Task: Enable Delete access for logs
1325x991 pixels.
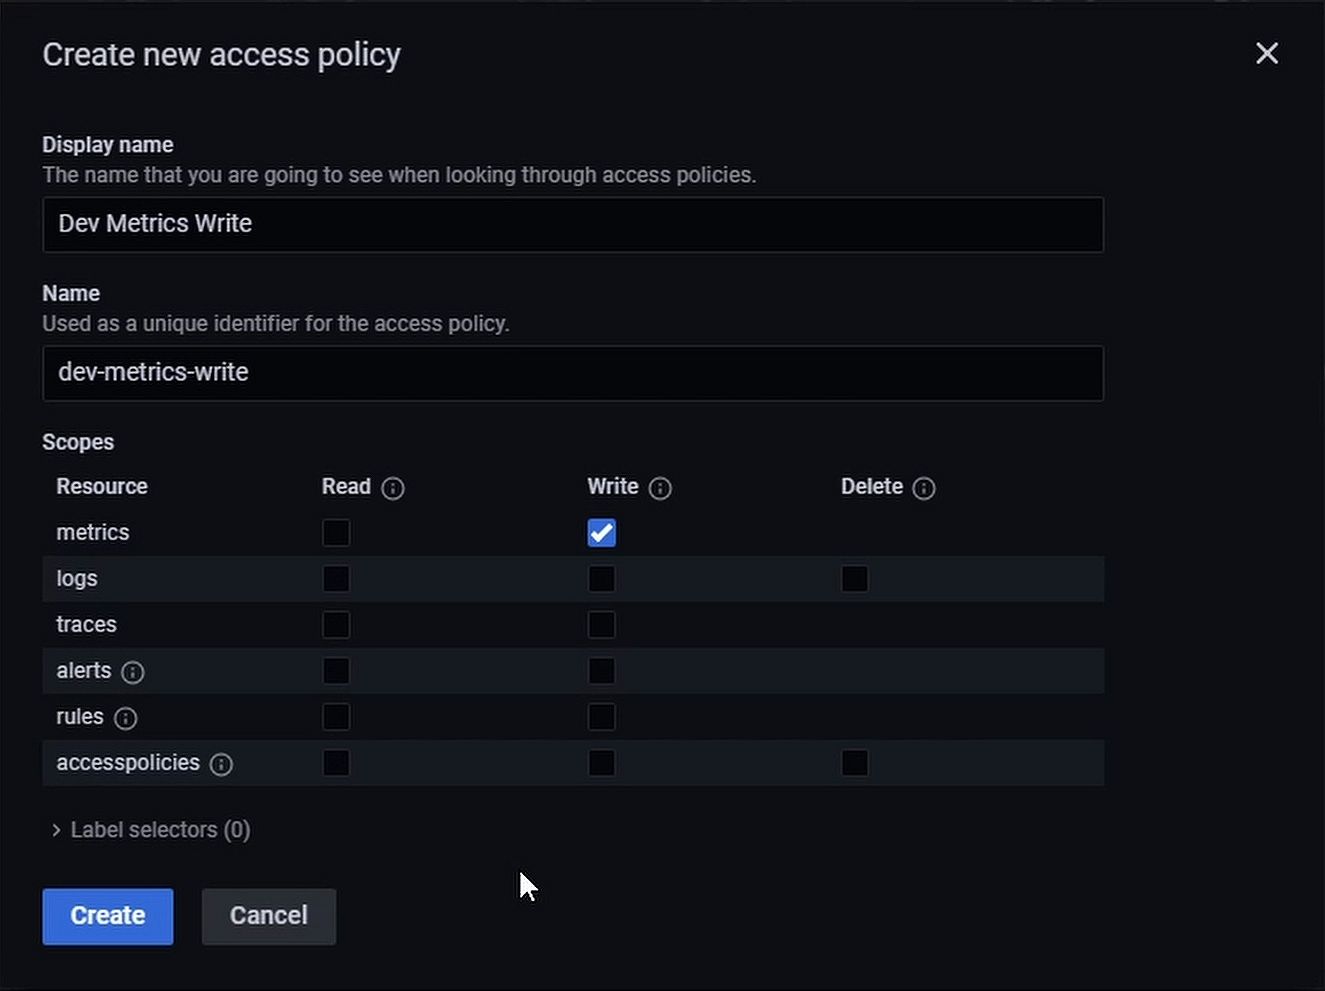Action: click(x=854, y=579)
